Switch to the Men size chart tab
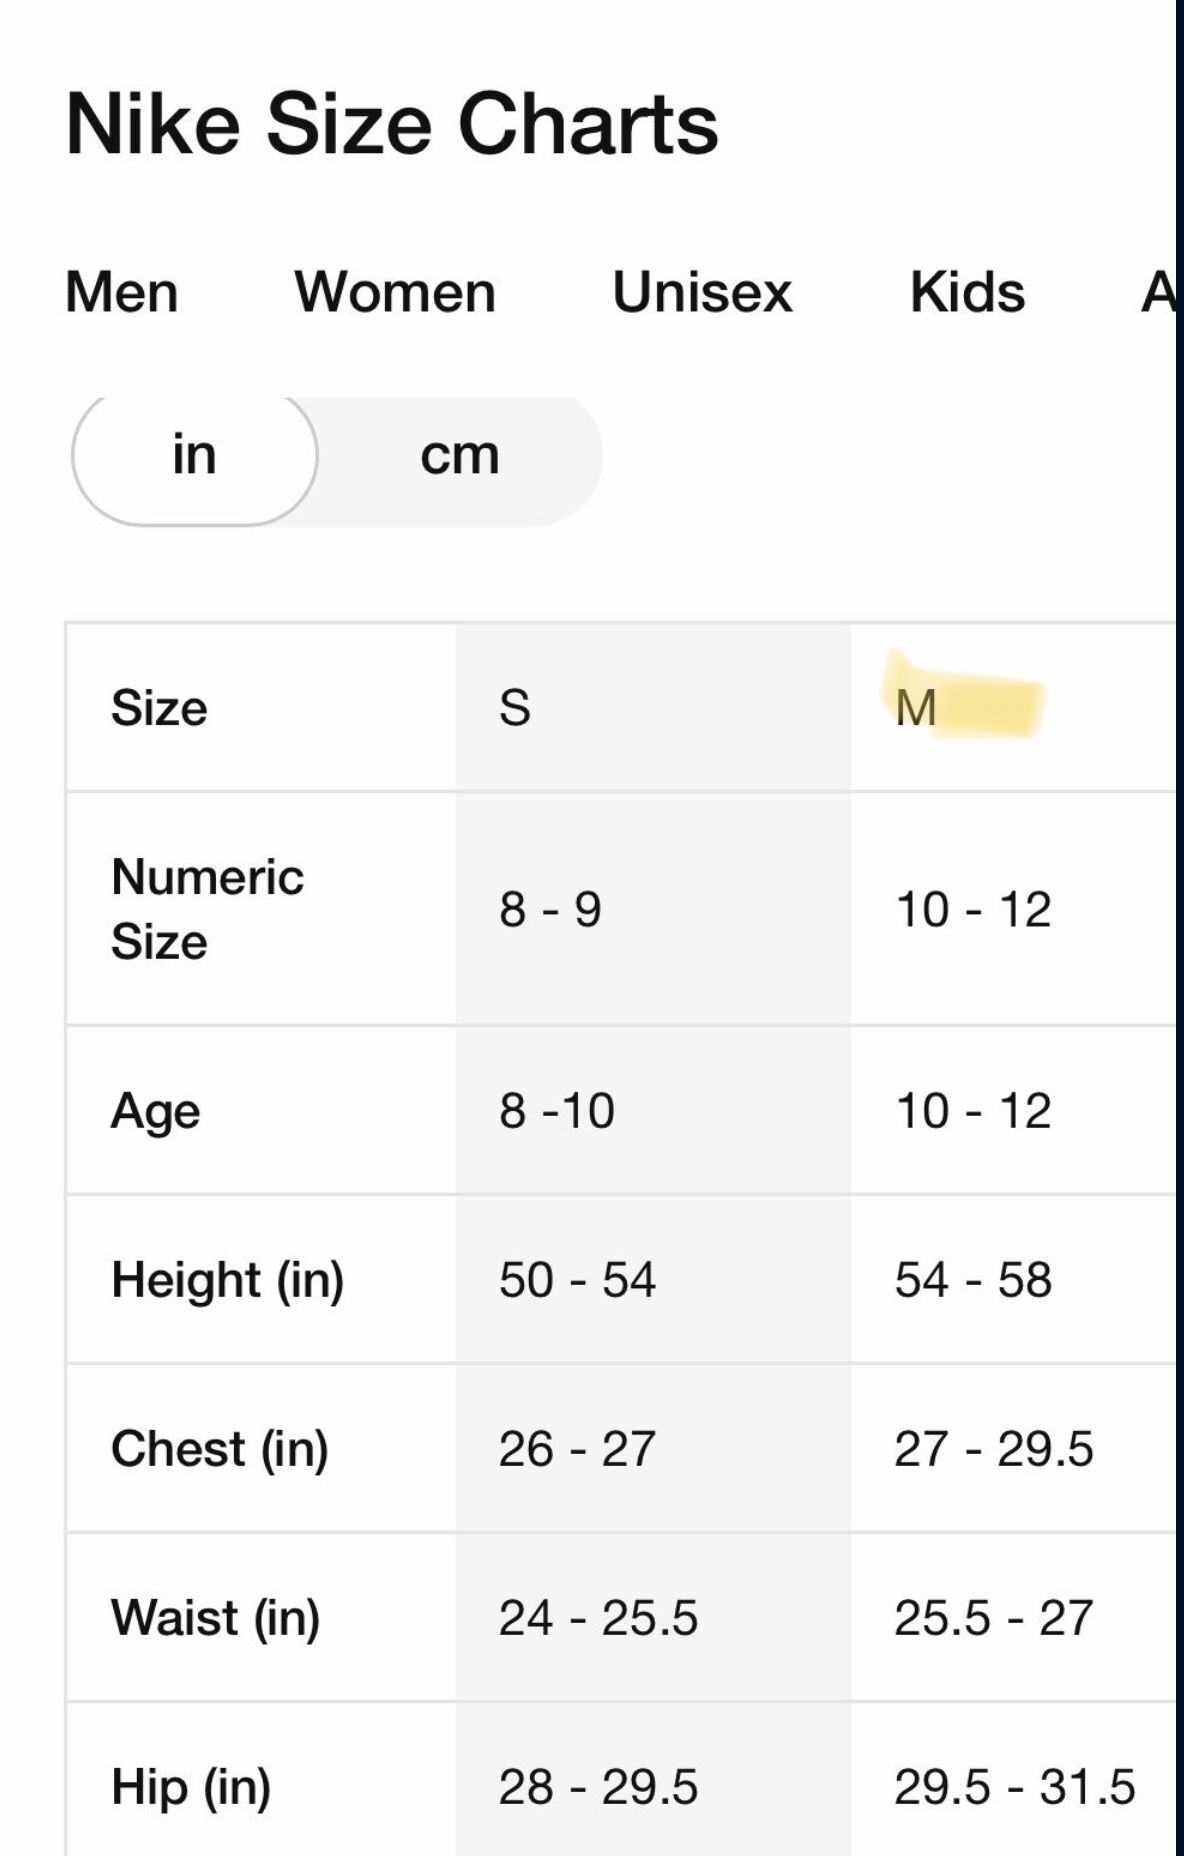The height and width of the screenshot is (1856, 1184). (x=122, y=292)
